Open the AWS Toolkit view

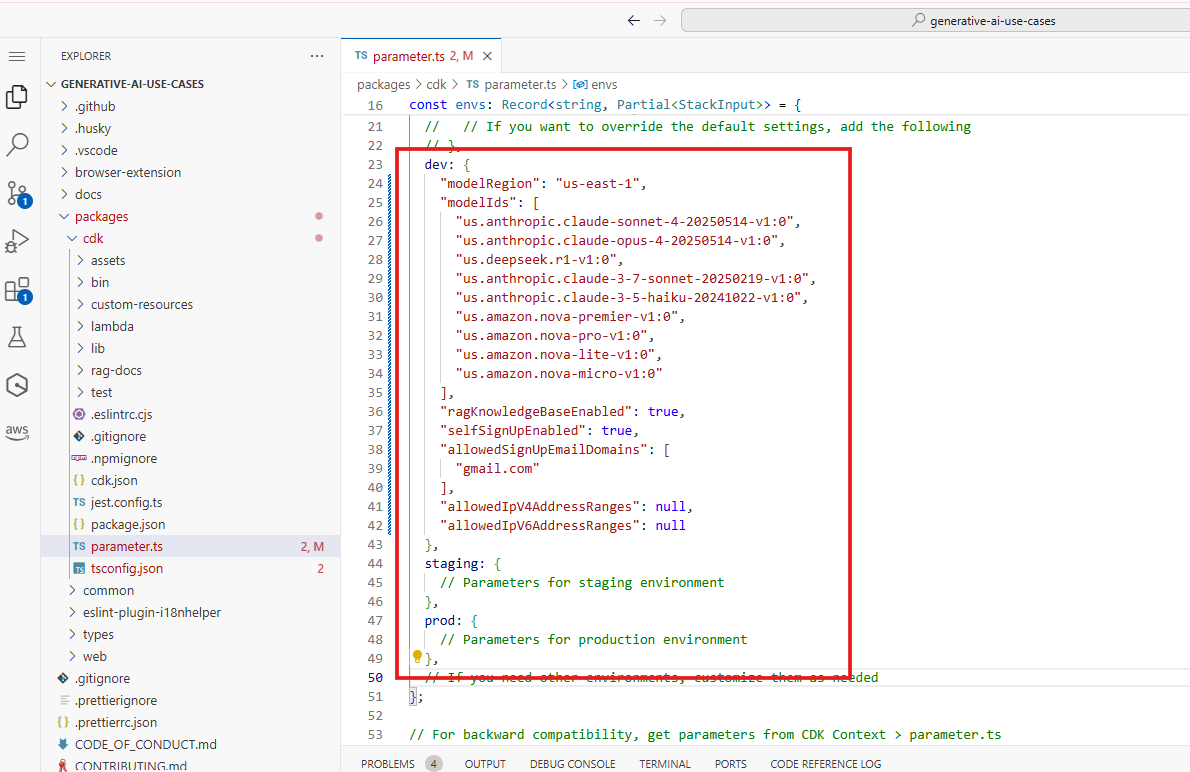point(17,432)
